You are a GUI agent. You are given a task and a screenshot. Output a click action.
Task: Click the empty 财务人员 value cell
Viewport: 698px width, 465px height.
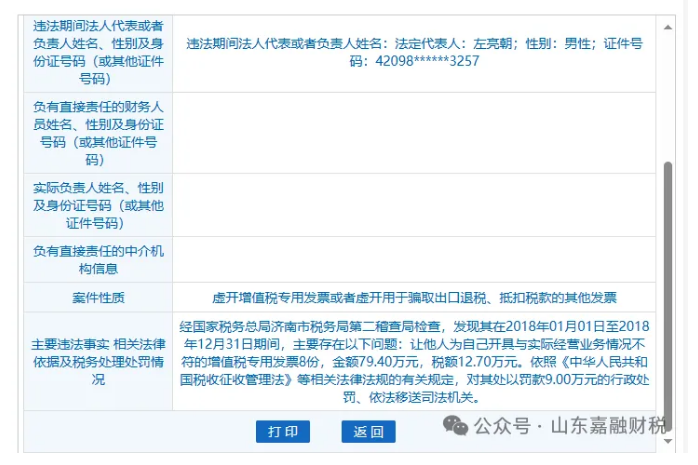coord(414,133)
